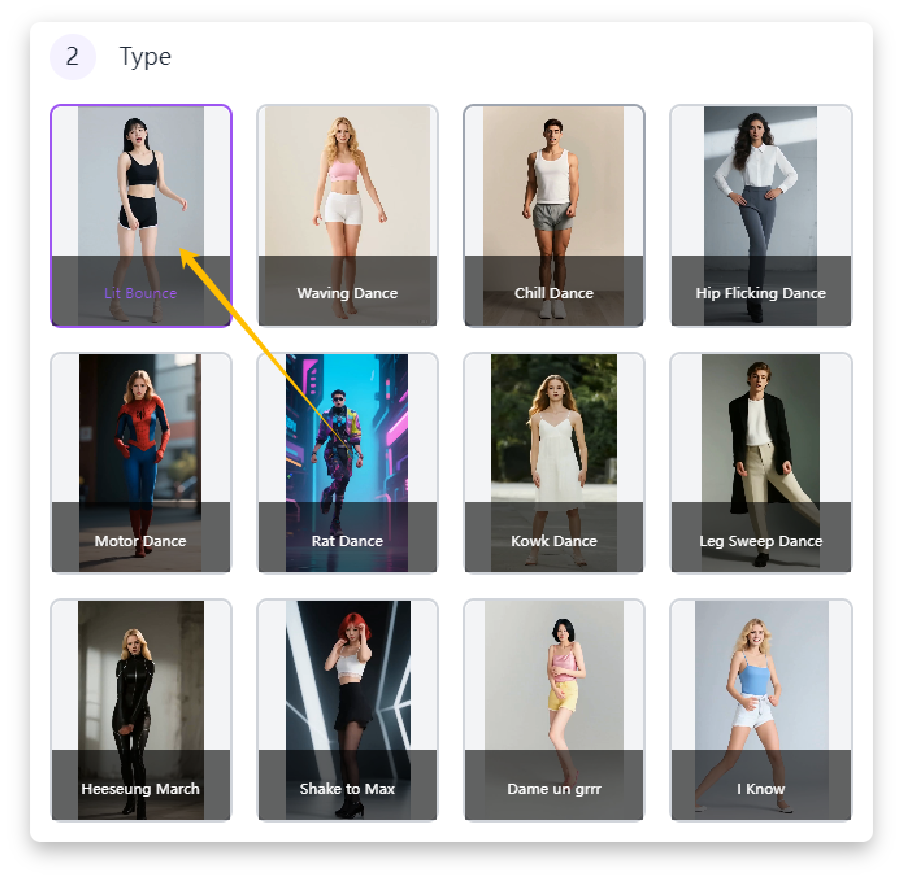Choose the Waving Dance thumbnail
Image resolution: width=903 pixels, height=880 pixels.
(347, 200)
